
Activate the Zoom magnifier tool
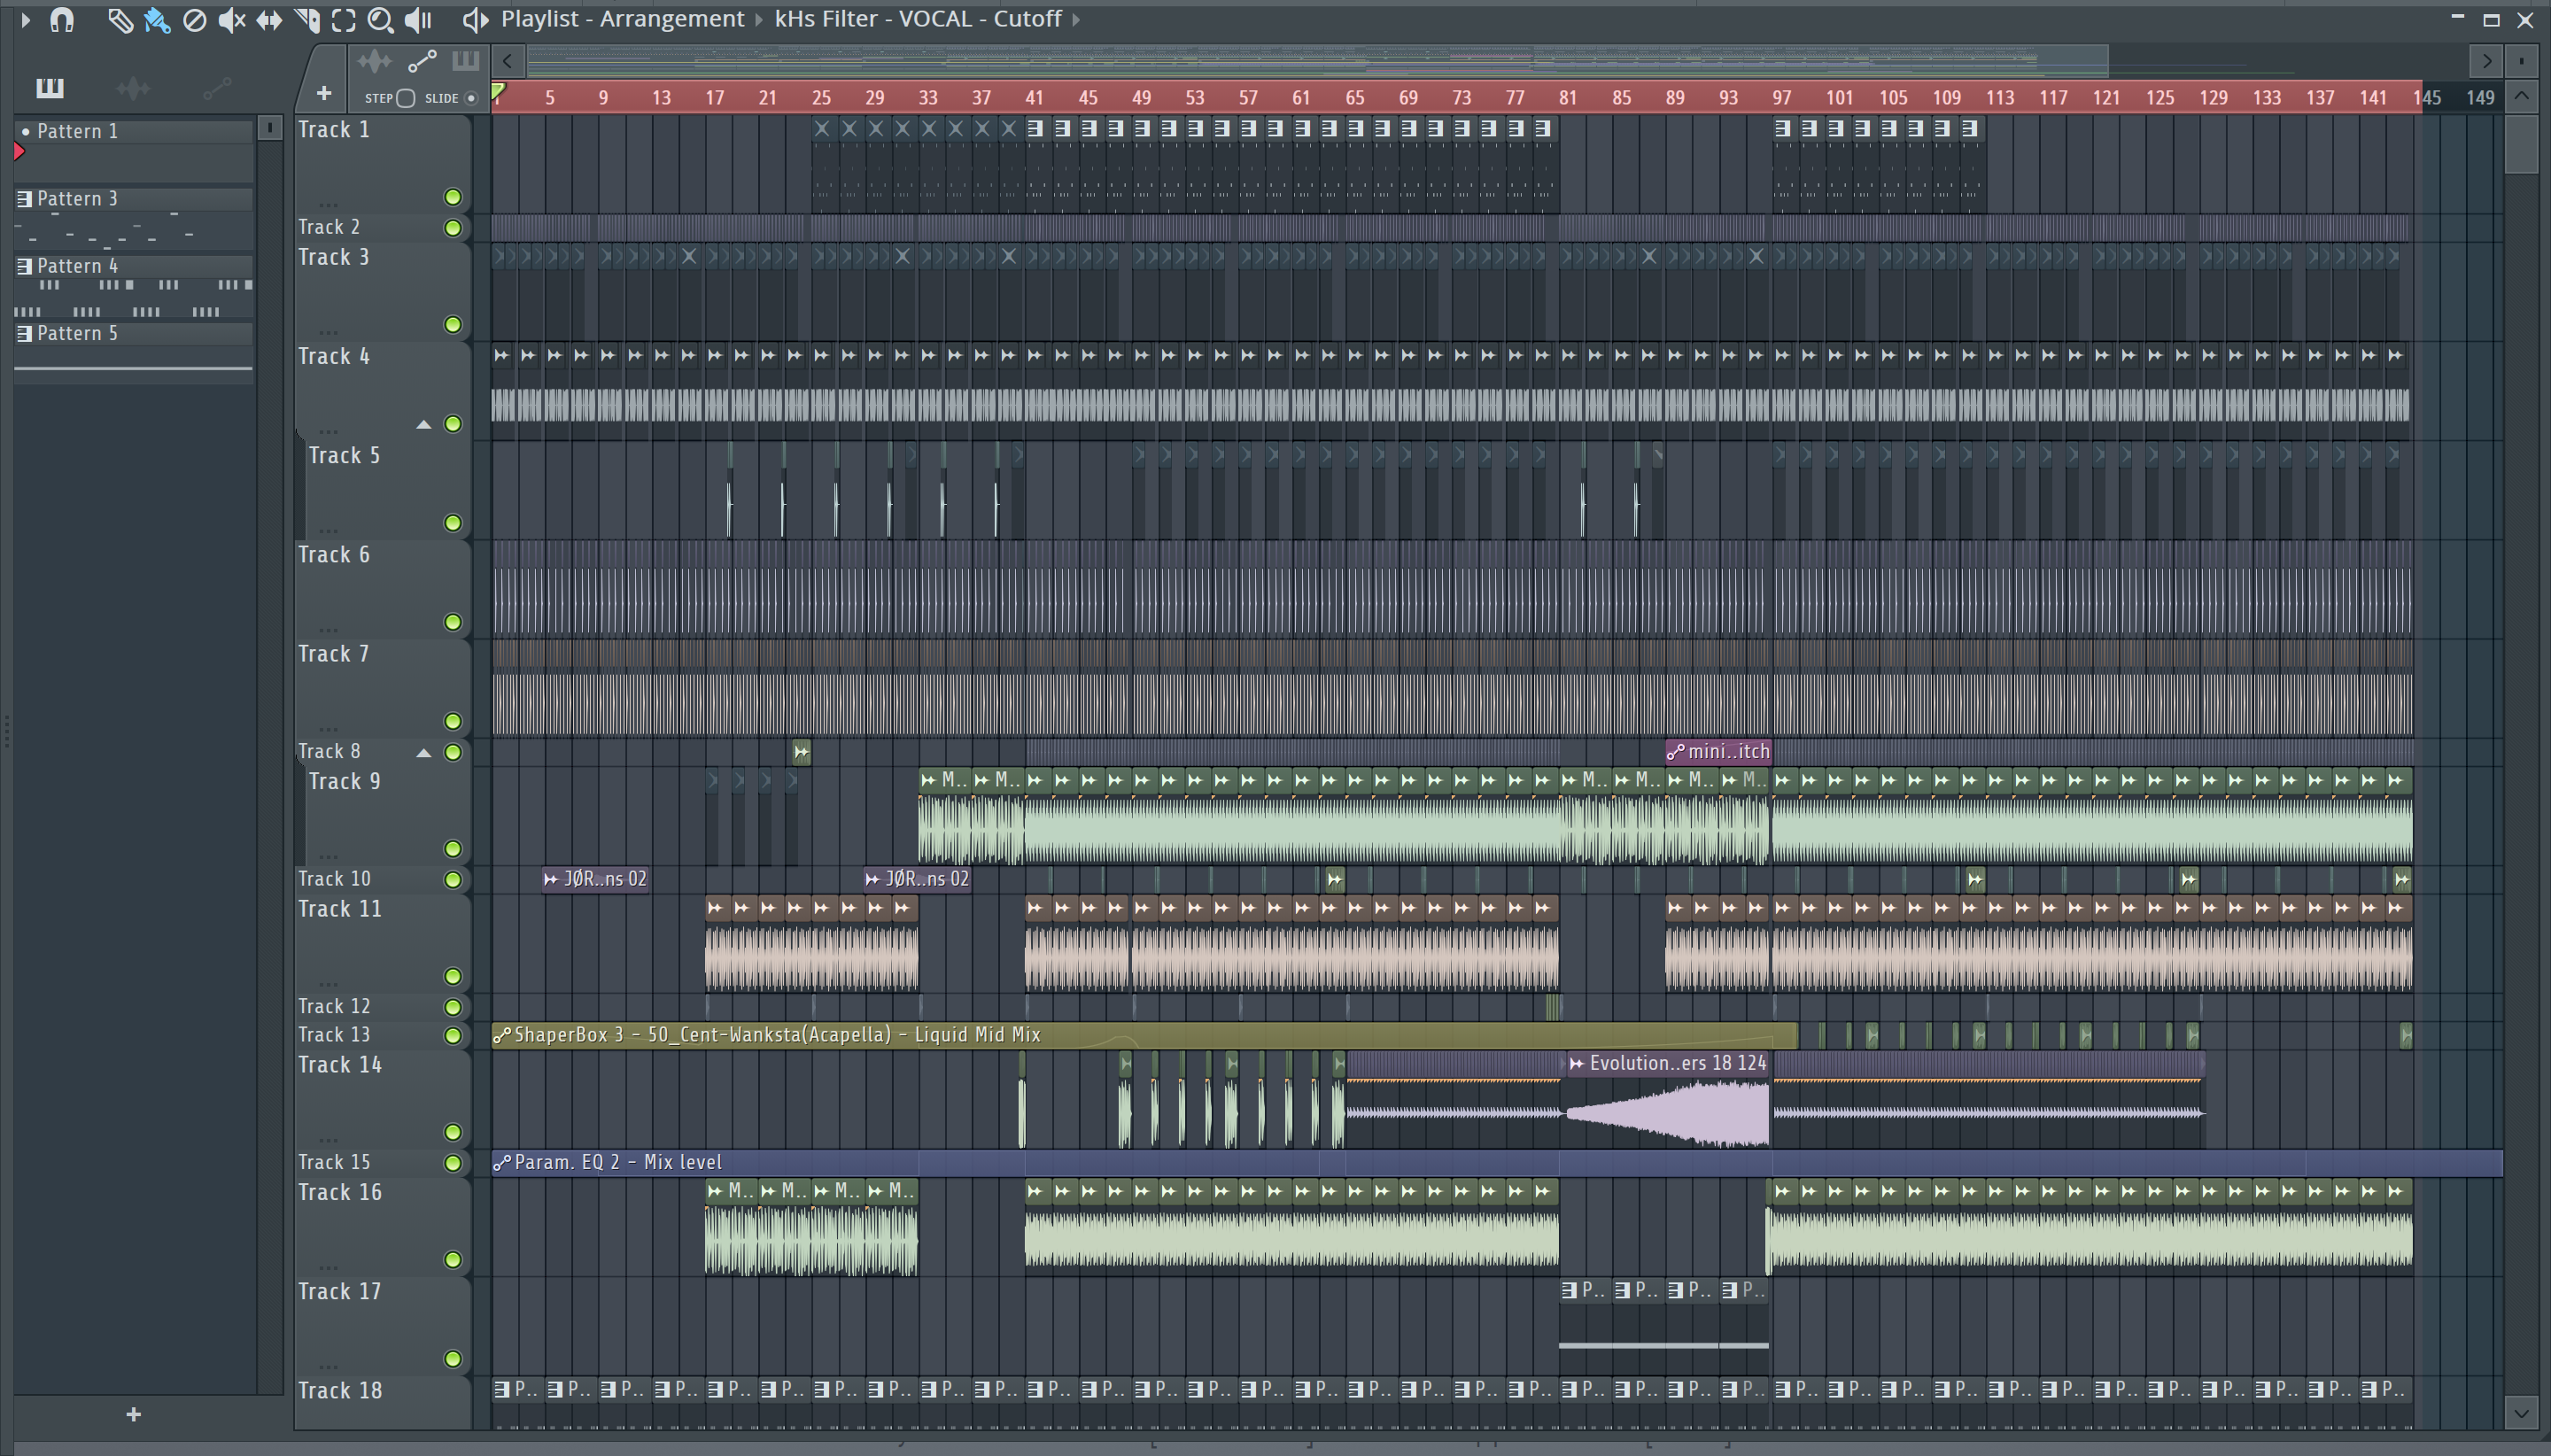click(x=380, y=20)
